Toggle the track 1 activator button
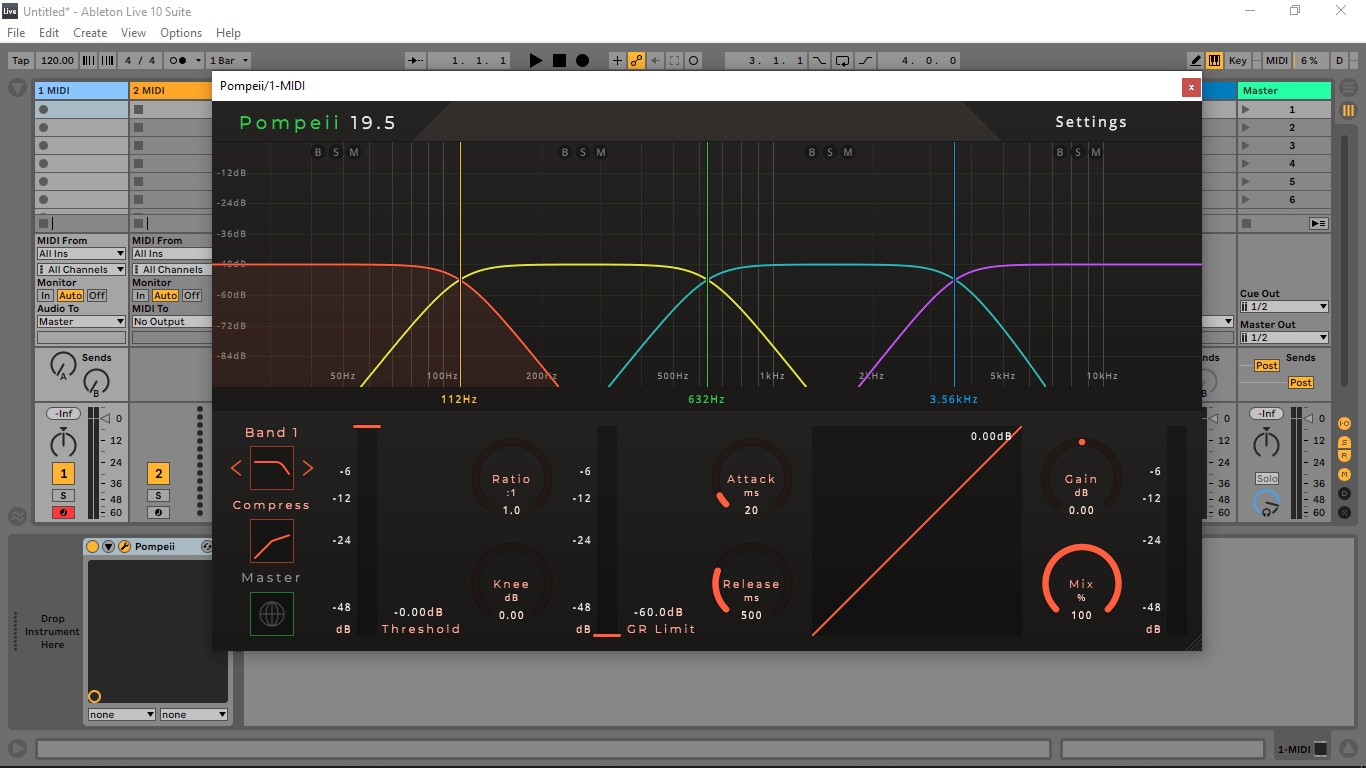 coord(63,474)
